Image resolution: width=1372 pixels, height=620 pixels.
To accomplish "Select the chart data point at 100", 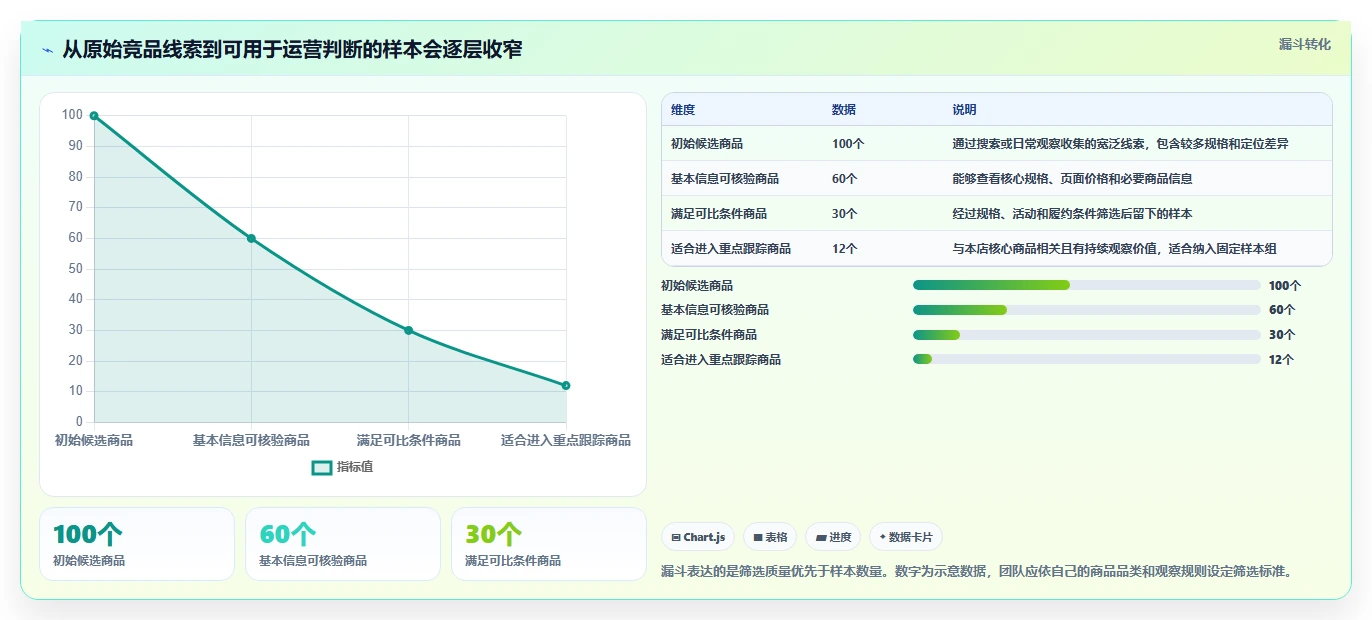I will 94,116.
